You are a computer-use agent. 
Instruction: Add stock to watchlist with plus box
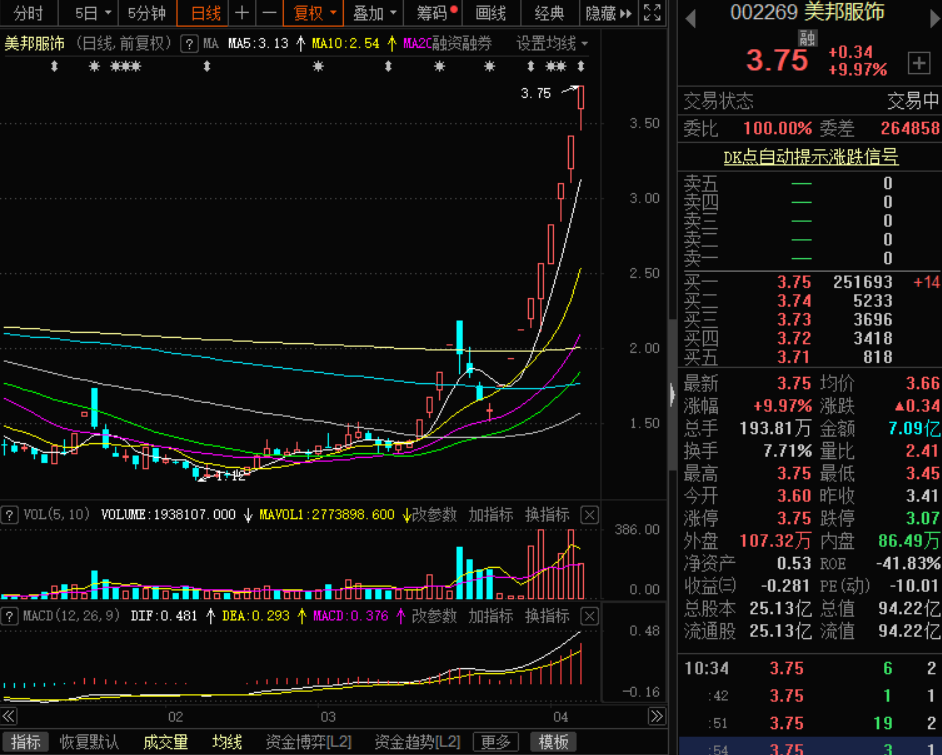(918, 63)
